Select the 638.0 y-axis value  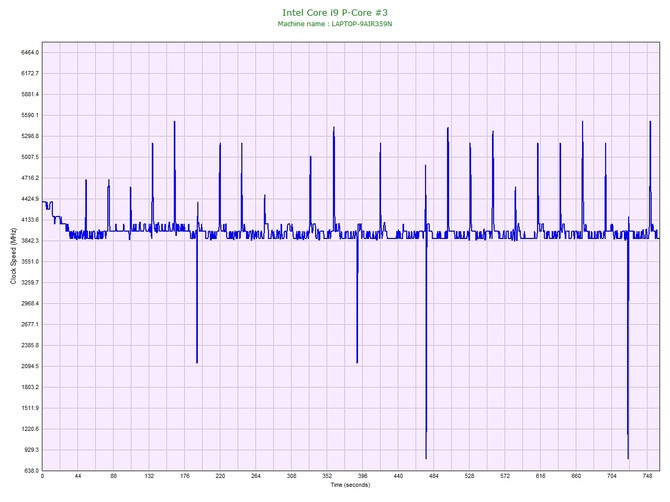31,471
